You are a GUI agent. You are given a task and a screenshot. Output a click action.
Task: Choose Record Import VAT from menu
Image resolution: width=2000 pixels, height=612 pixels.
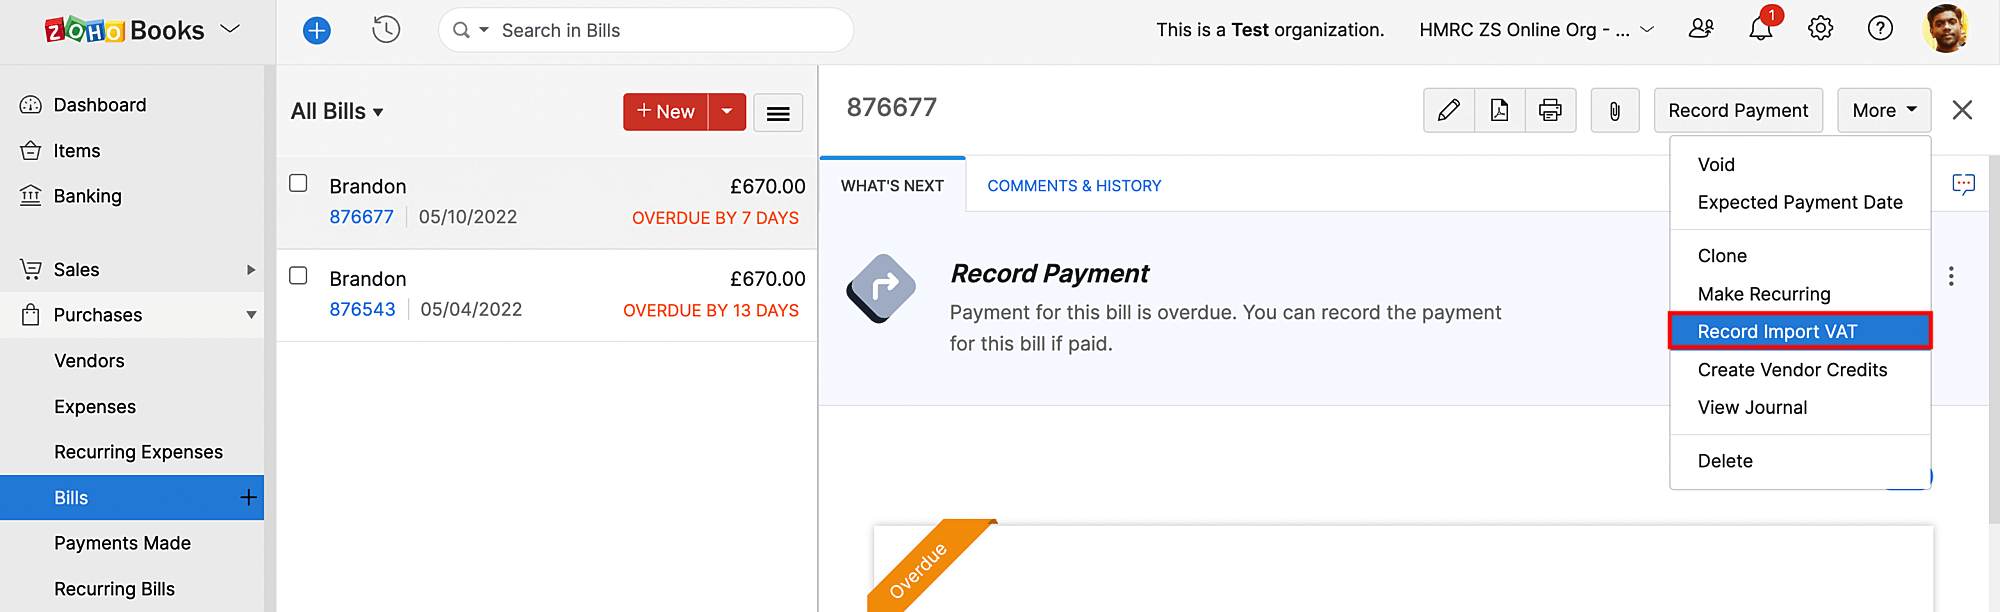click(x=1777, y=332)
